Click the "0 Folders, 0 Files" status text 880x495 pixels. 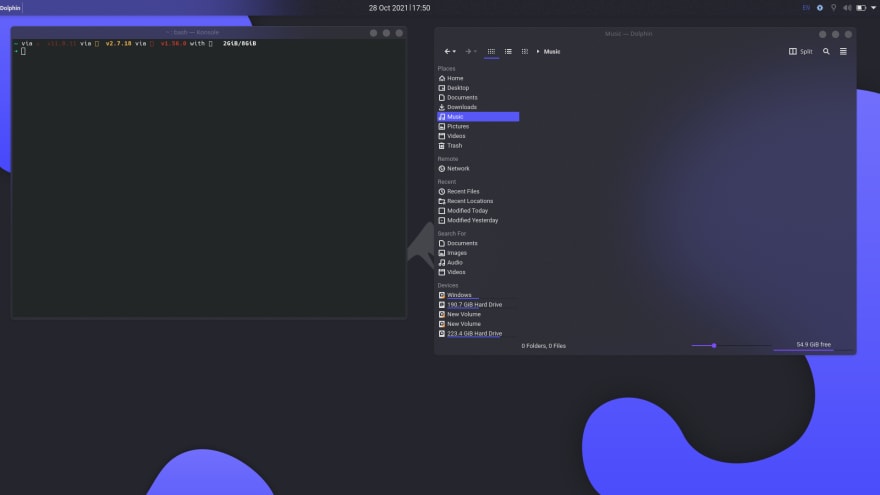click(x=543, y=346)
